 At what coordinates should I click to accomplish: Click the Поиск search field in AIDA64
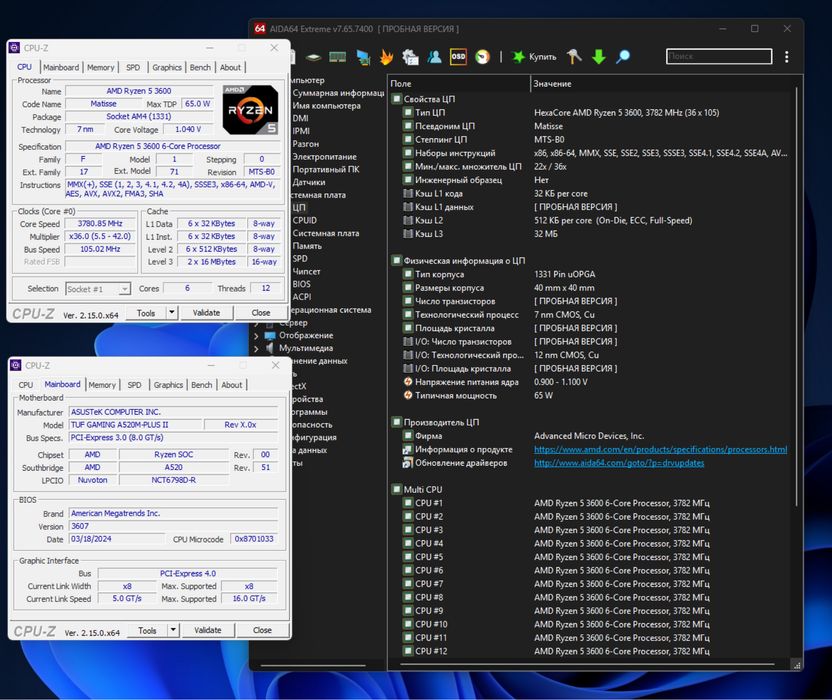tap(719, 56)
